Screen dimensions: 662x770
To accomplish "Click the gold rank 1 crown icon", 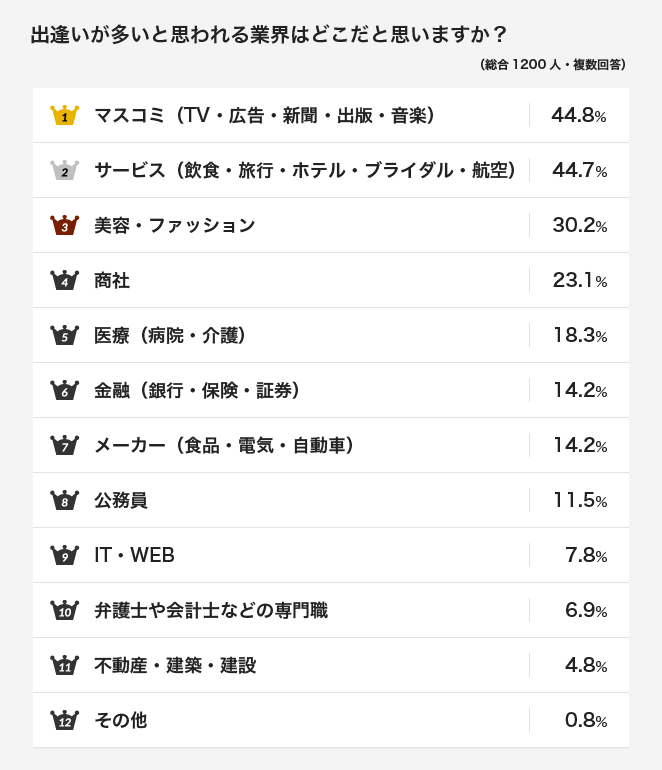I will (64, 115).
